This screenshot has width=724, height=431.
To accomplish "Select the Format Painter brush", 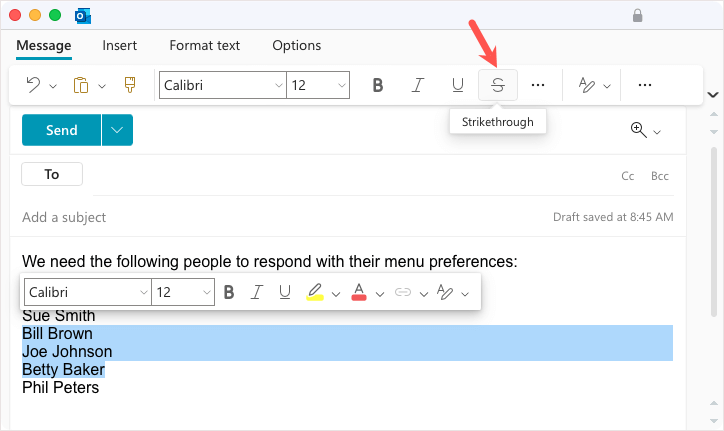I will (x=130, y=85).
